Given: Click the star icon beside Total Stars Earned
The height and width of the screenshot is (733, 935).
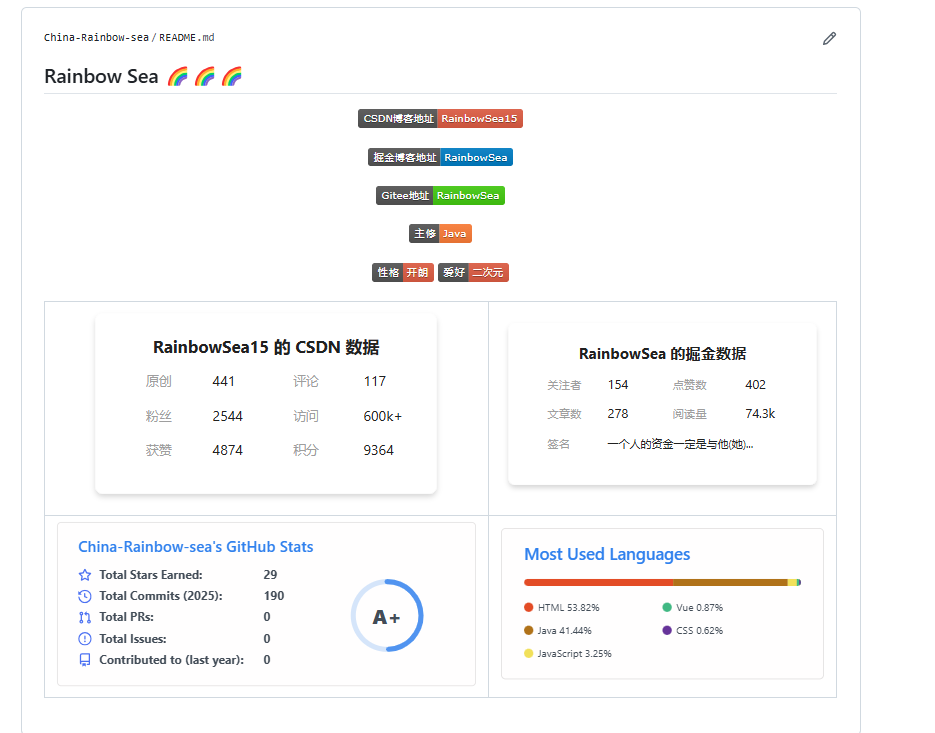Looking at the screenshot, I should click(85, 575).
